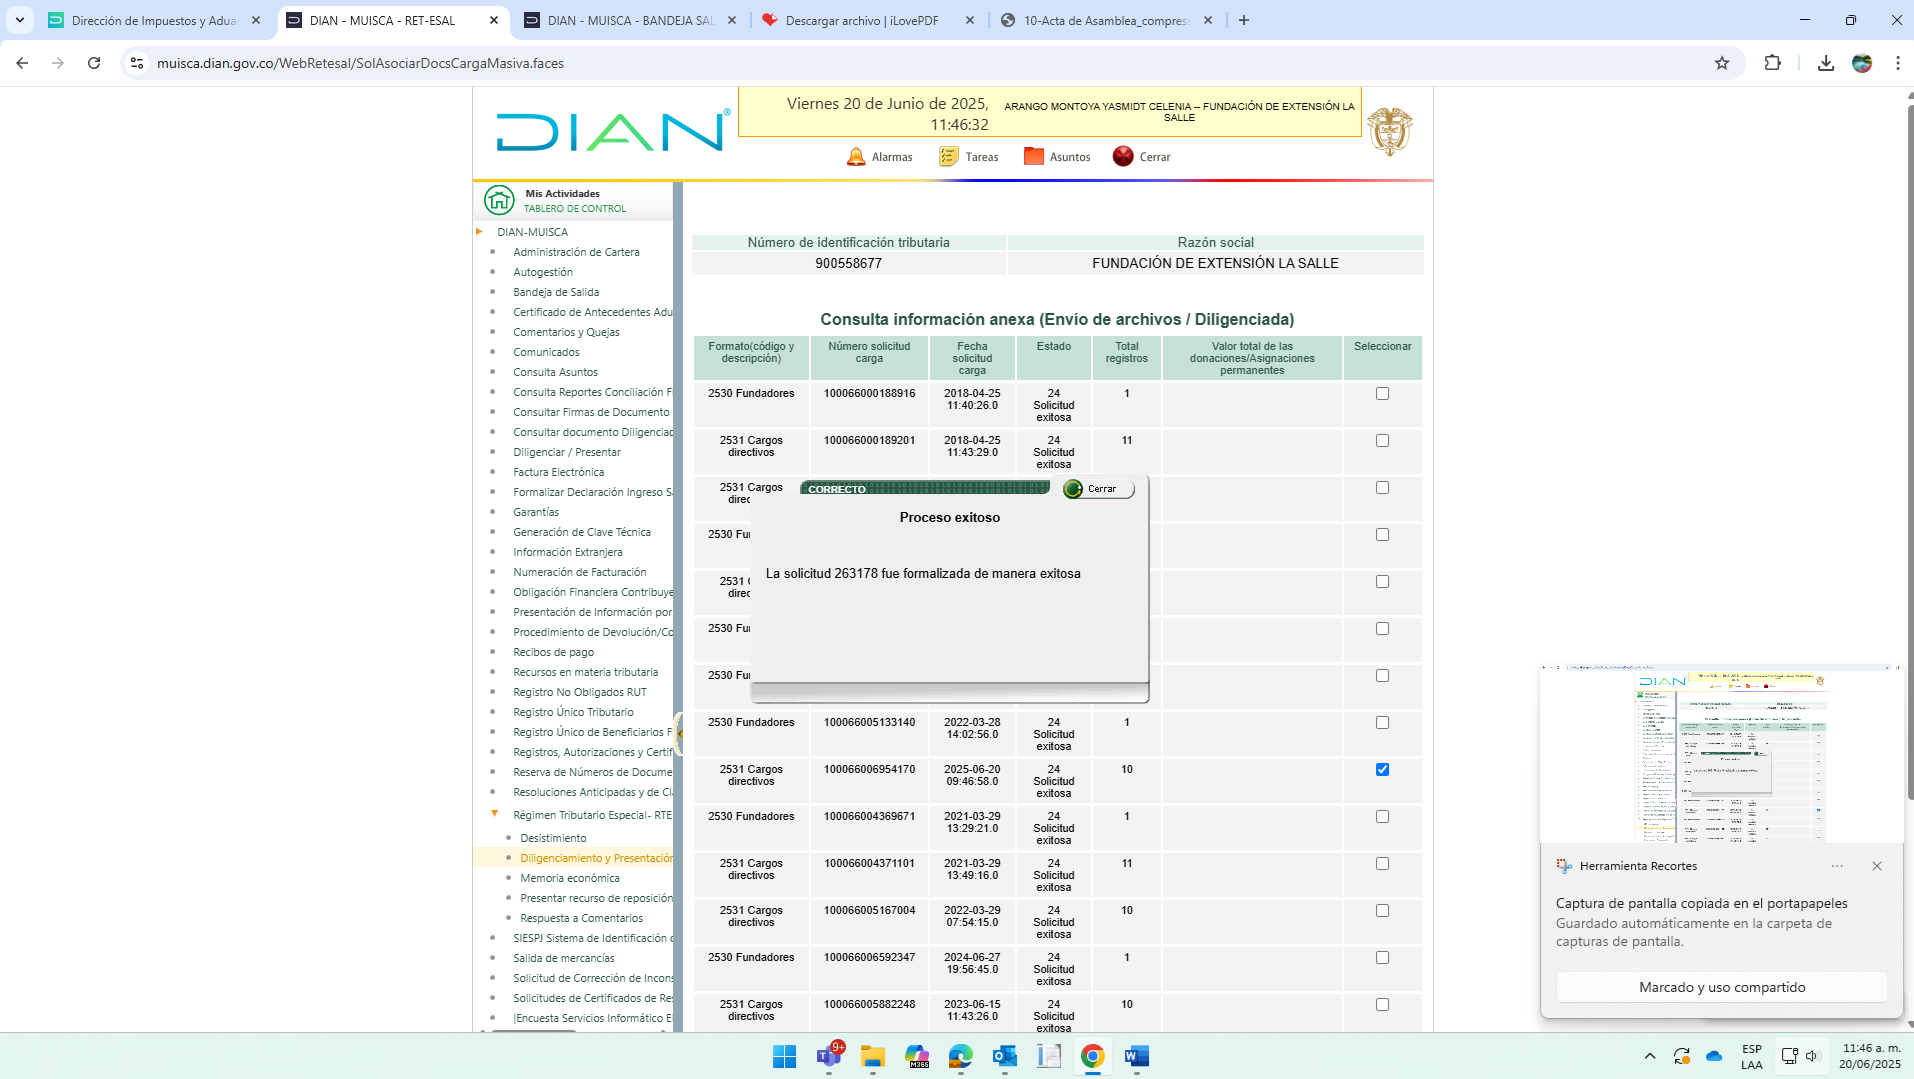1914x1079 pixels.
Task: Collapse Régimen Tributario Especial tree section
Action: click(x=494, y=814)
